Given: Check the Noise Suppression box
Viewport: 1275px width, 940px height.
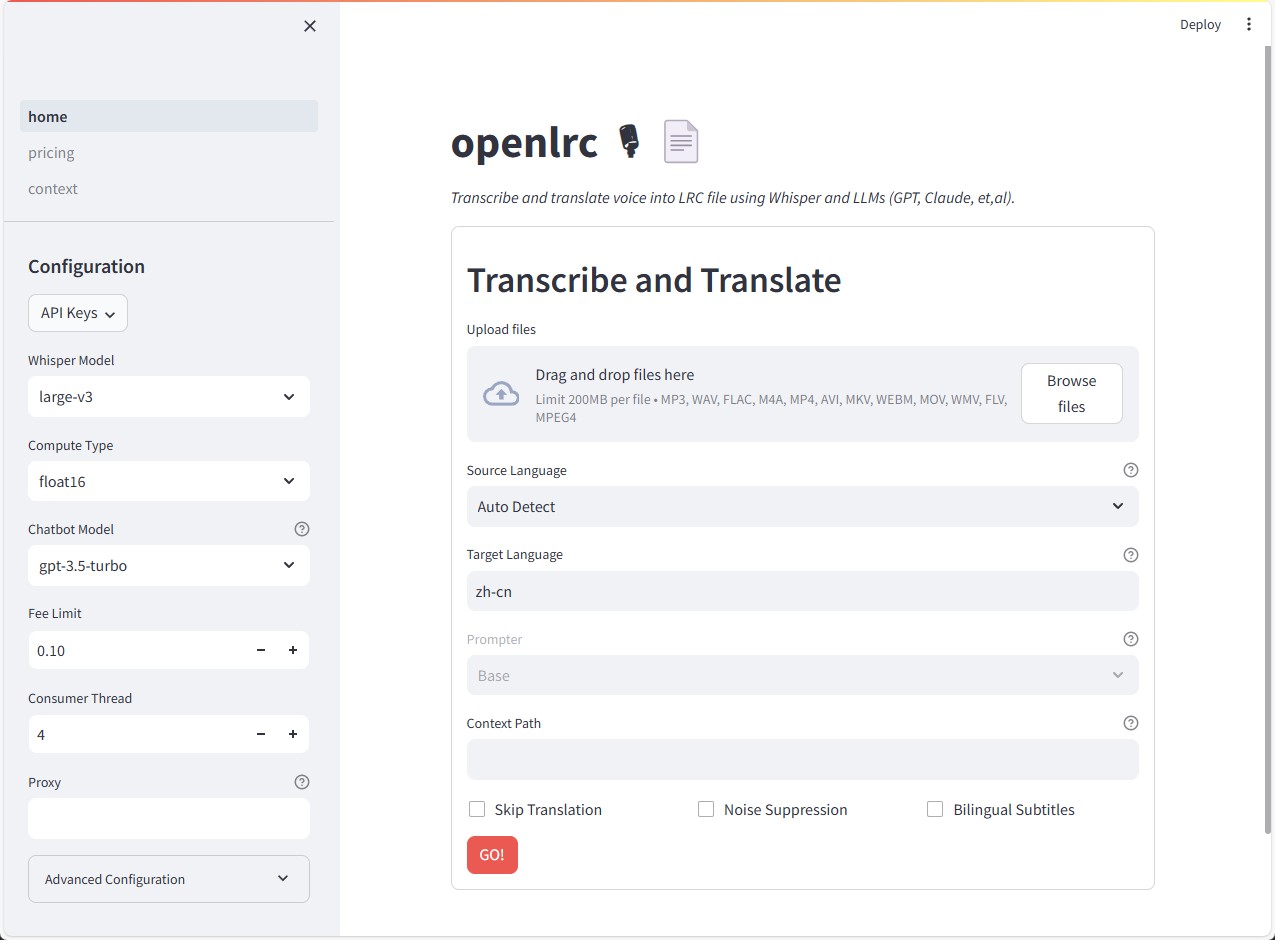Looking at the screenshot, I should pos(705,809).
